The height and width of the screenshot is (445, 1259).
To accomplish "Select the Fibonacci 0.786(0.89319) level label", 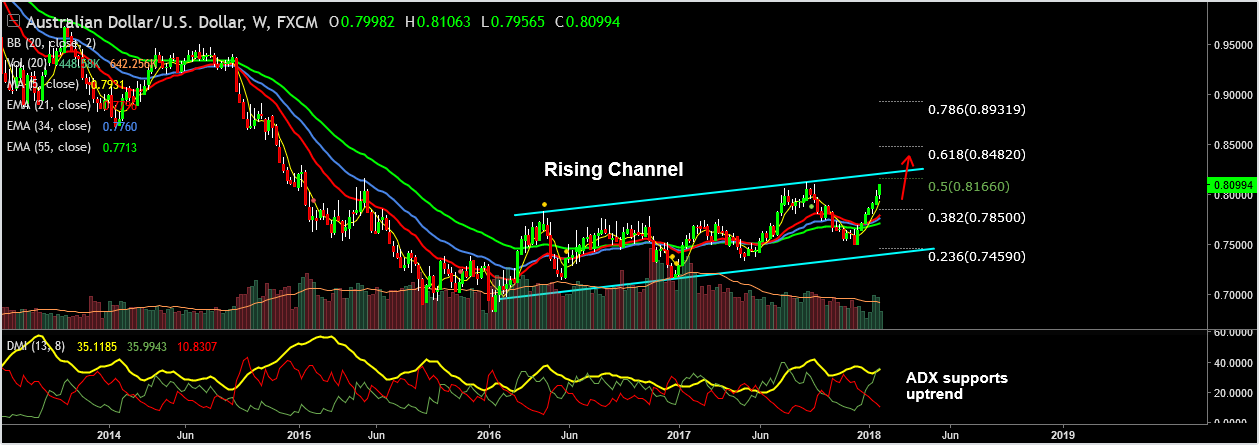I will click(977, 109).
